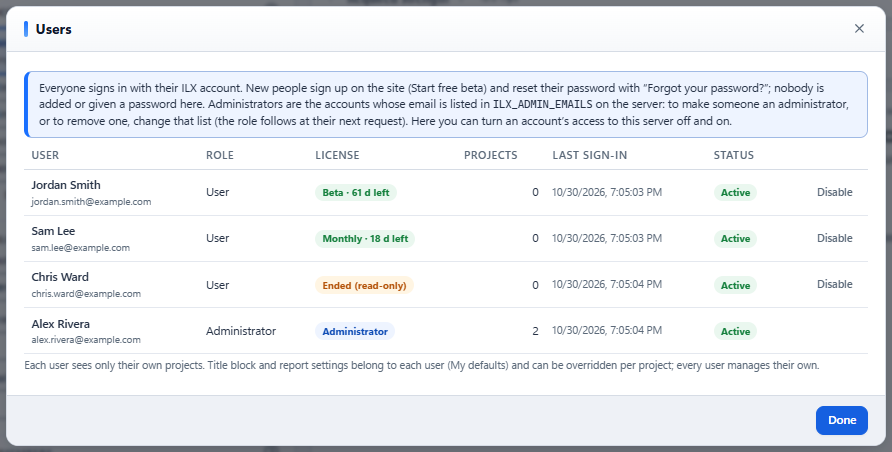
Task: Click the 'Beta · 61 d left' license badge
Action: 356,193
